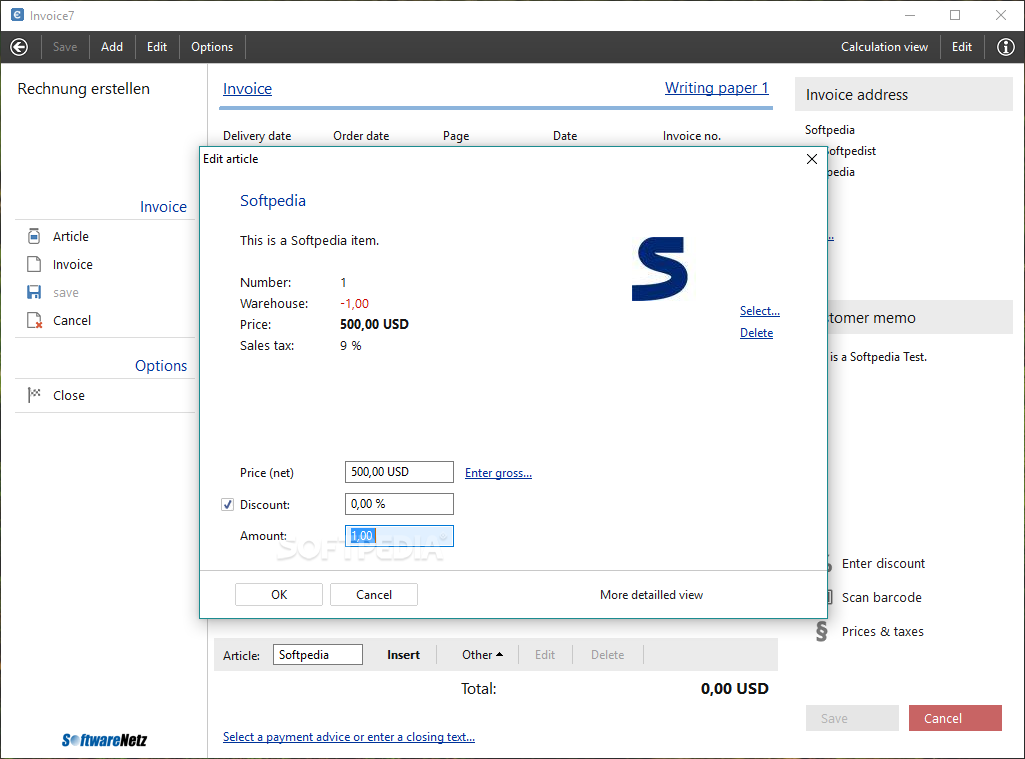Click the grayed Delete button in article bar
This screenshot has height=759, width=1025.
point(607,654)
